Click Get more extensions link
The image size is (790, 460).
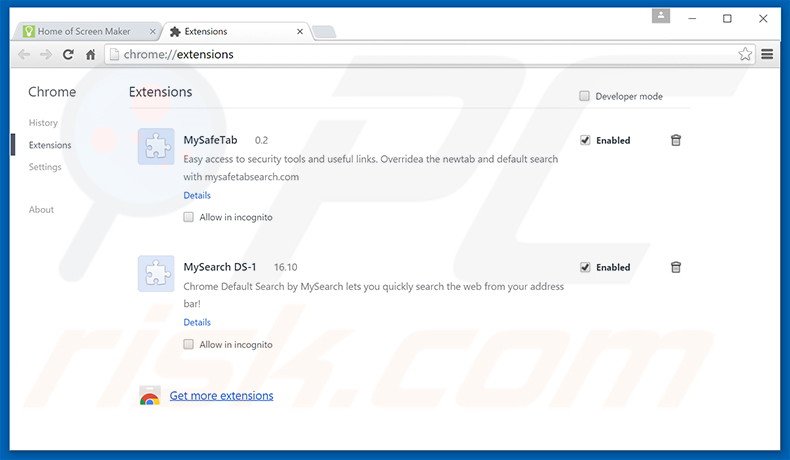click(x=221, y=396)
